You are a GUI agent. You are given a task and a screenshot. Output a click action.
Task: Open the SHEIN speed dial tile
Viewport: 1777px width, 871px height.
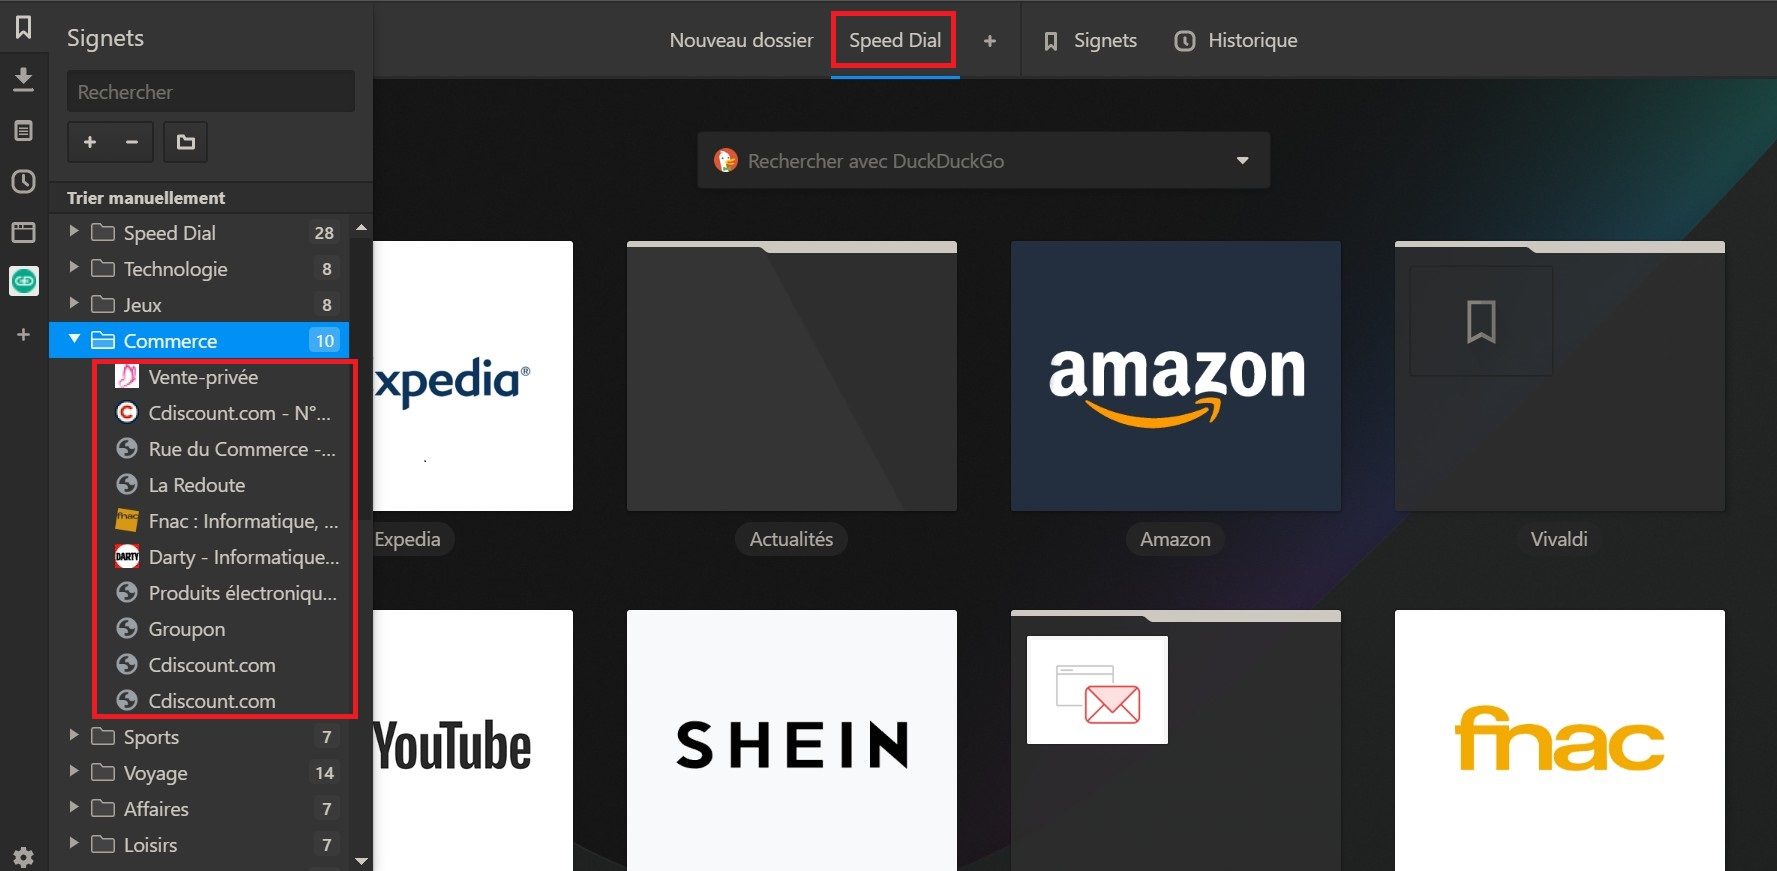792,740
